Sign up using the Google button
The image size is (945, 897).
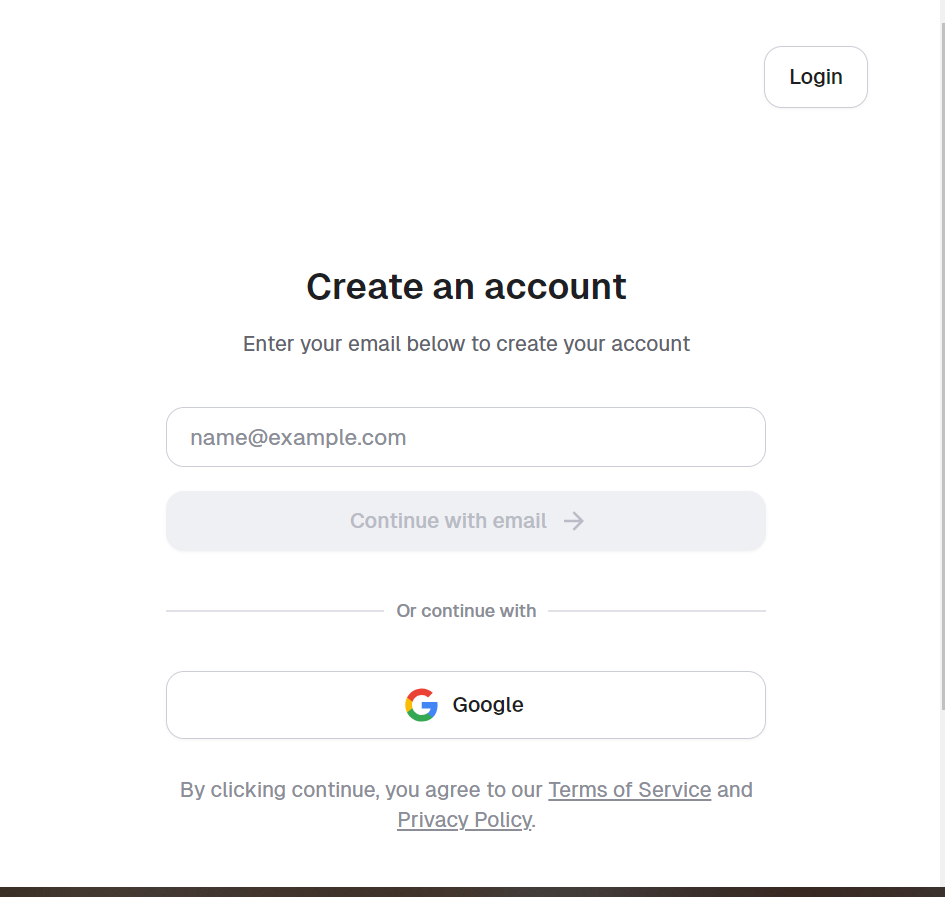pos(466,705)
